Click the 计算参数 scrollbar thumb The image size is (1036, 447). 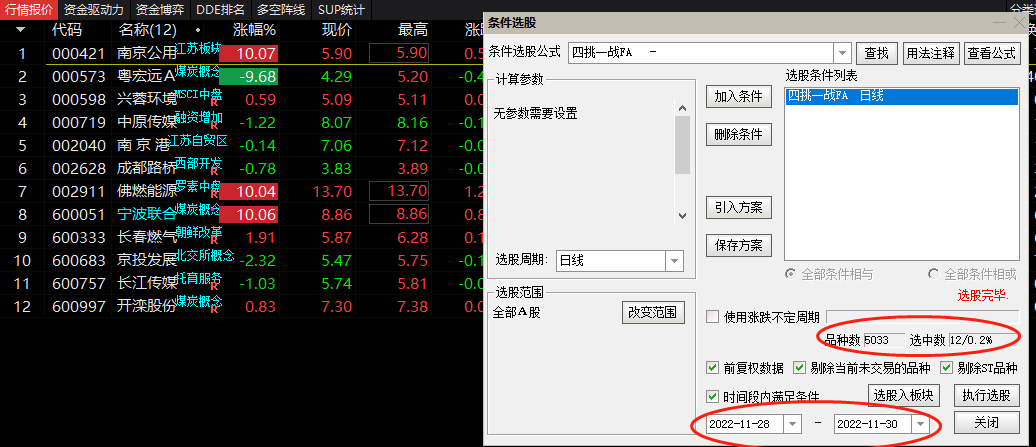pyautogui.click(x=683, y=145)
